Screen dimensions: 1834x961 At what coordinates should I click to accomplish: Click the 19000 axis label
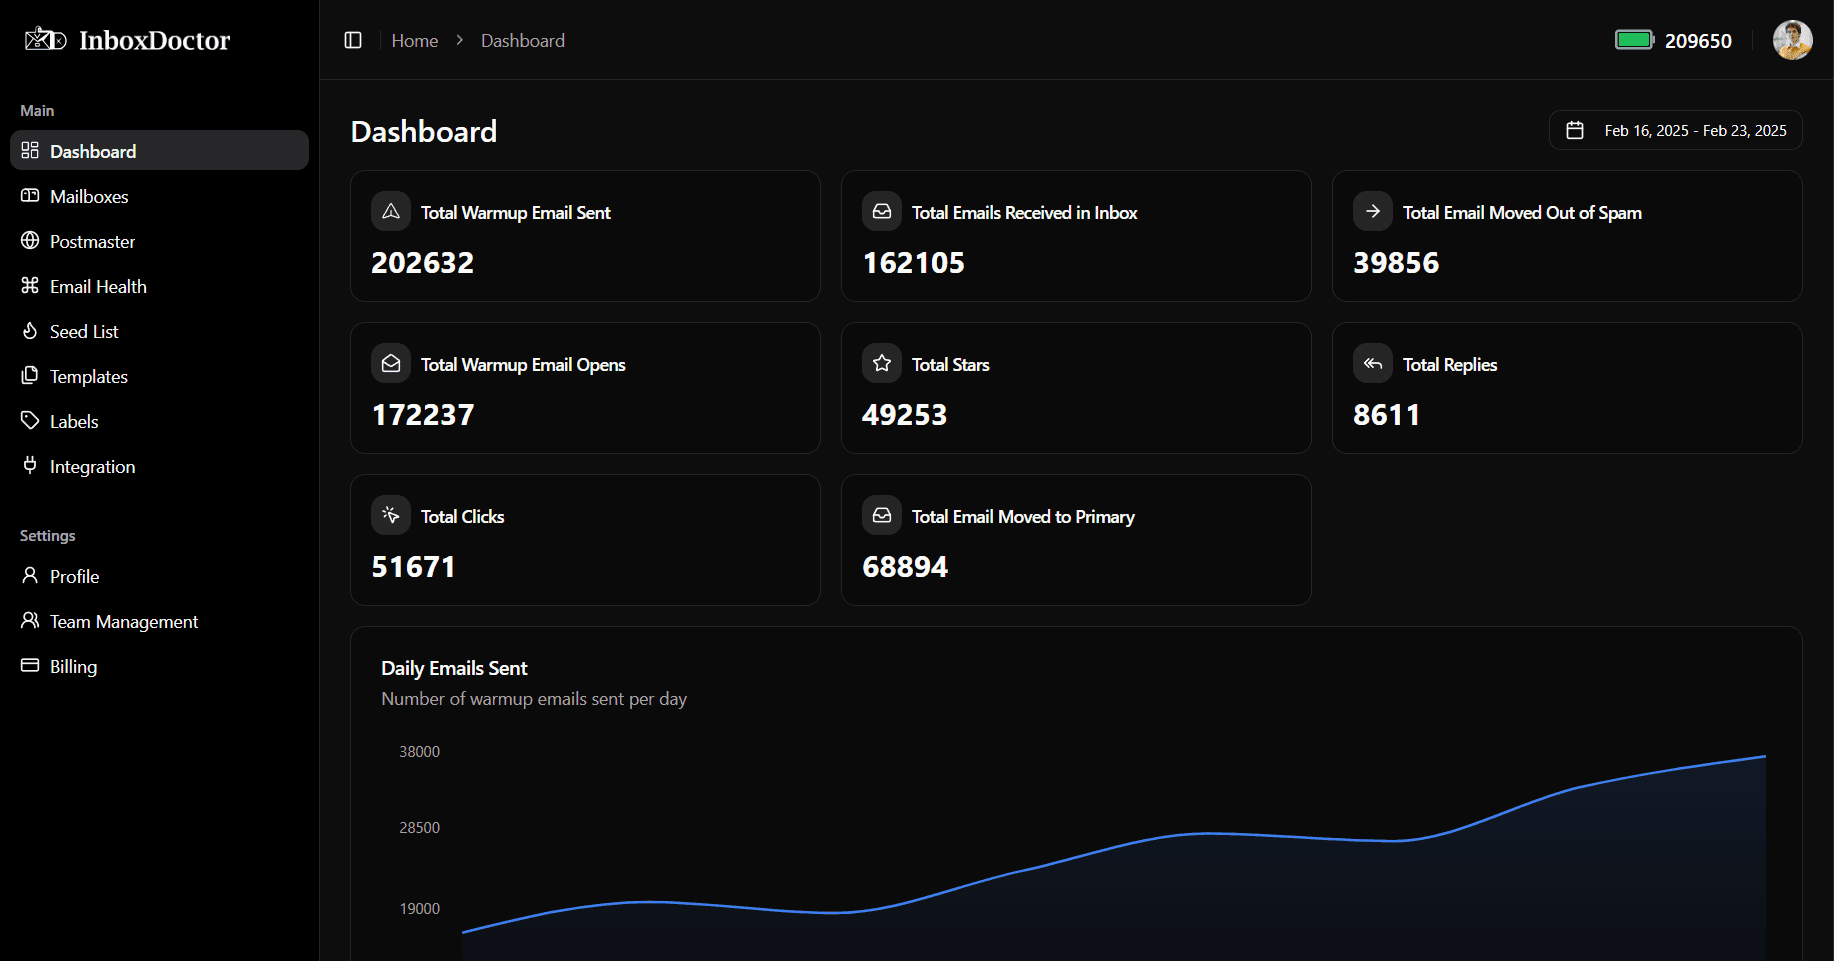click(x=419, y=908)
